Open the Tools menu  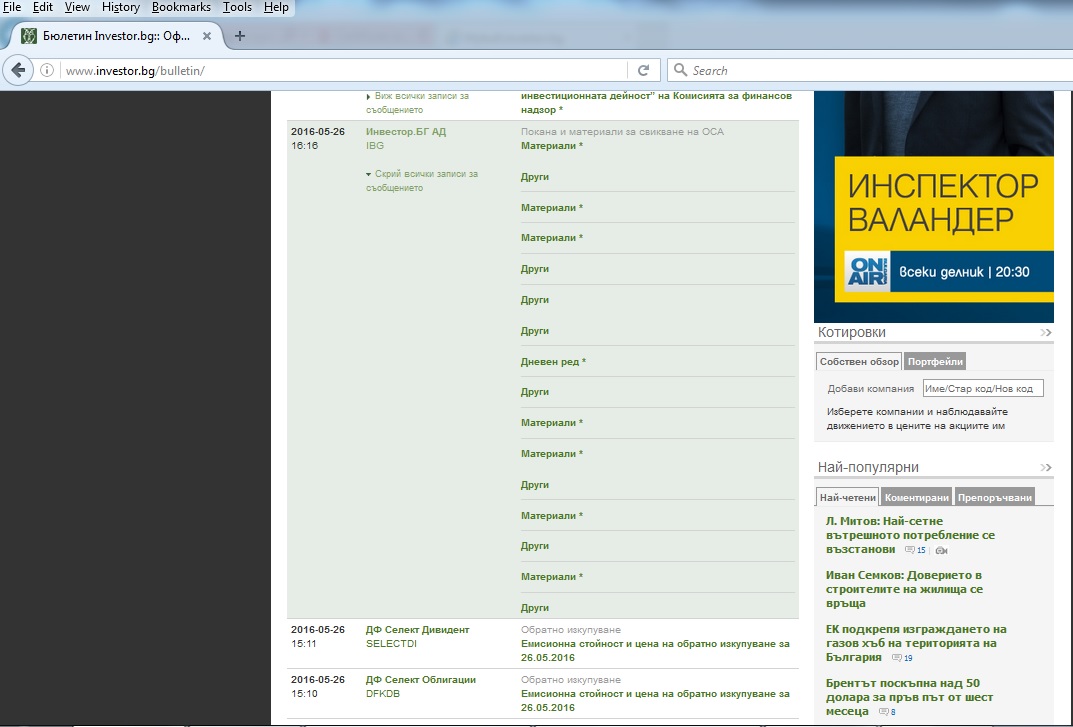pos(237,7)
